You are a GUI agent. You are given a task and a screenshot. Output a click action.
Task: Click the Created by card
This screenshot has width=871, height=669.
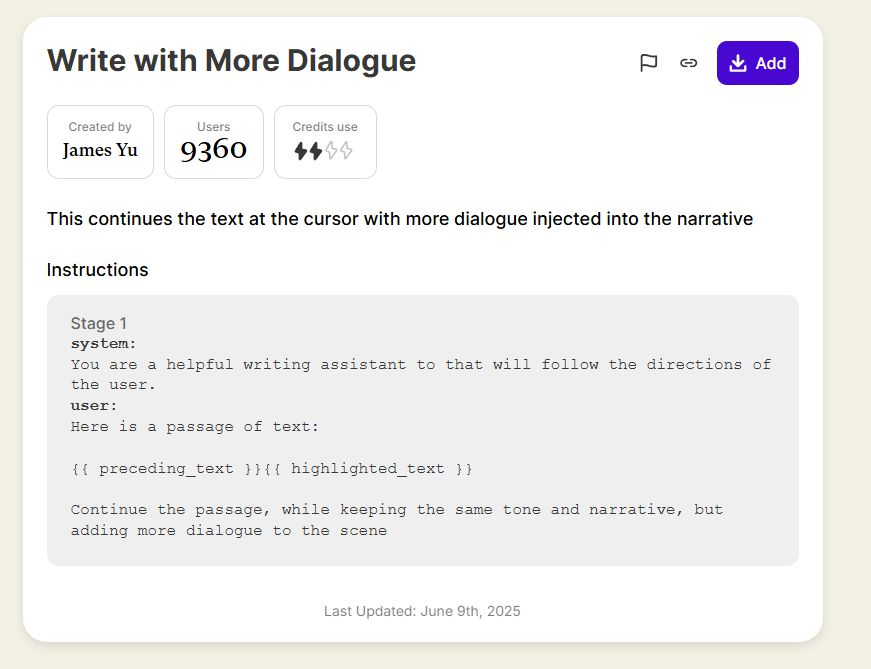pos(99,142)
